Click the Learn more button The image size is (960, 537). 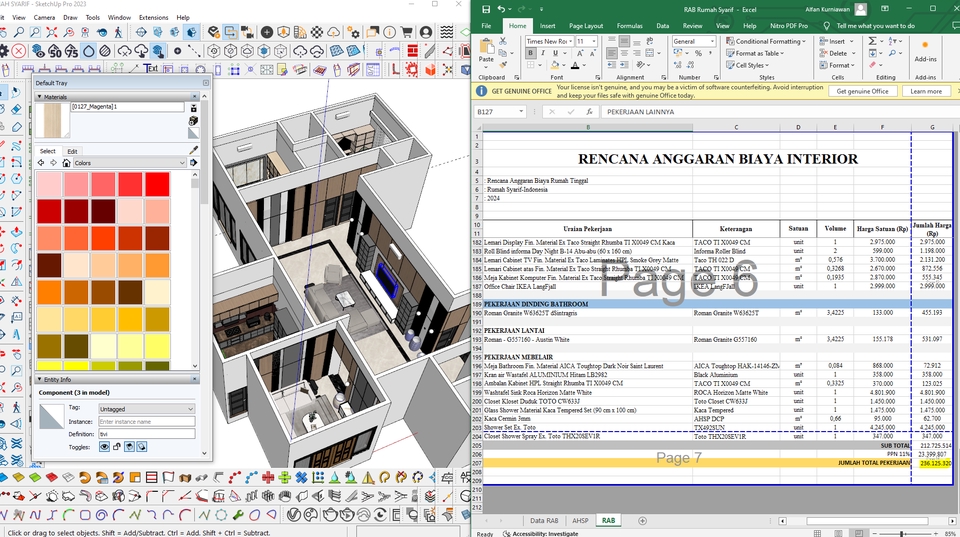pos(926,91)
